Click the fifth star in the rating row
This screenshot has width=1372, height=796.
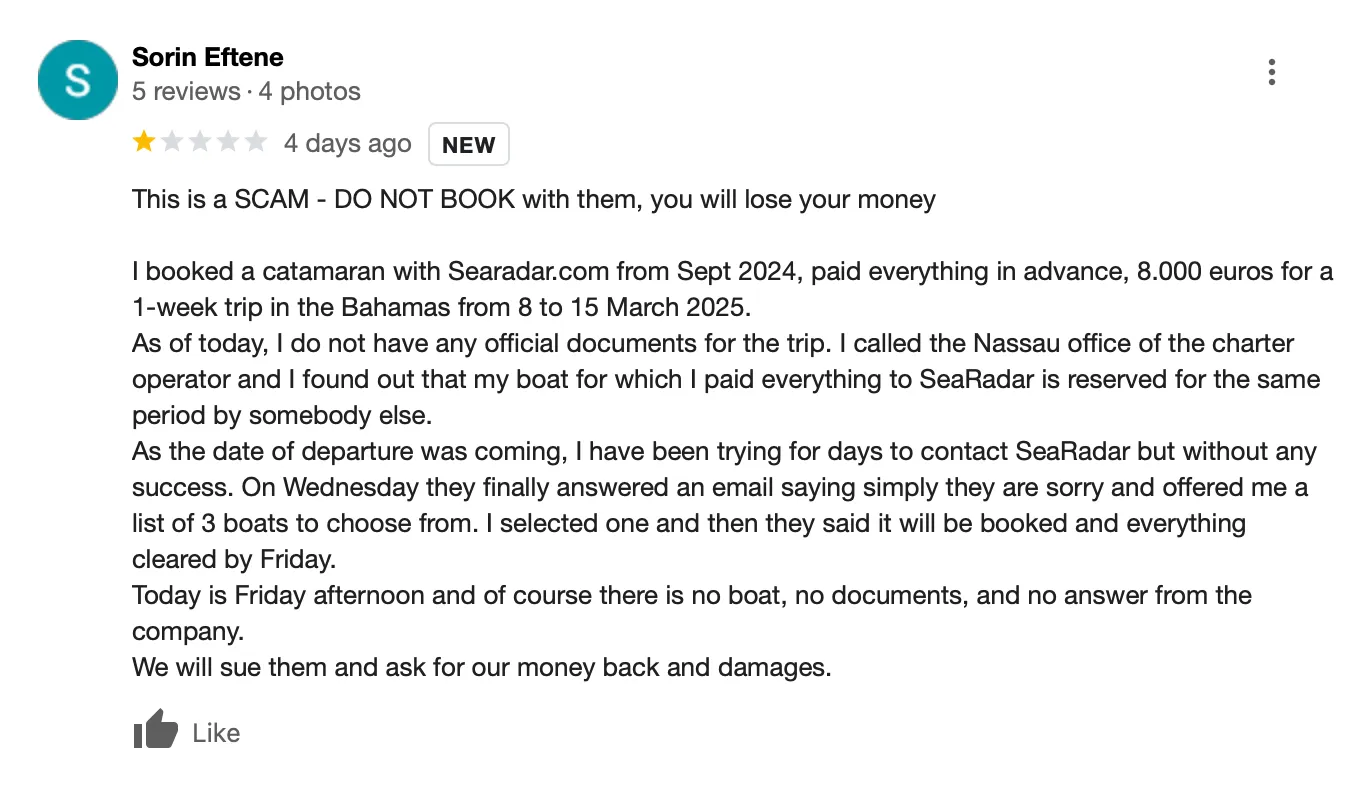(x=255, y=142)
